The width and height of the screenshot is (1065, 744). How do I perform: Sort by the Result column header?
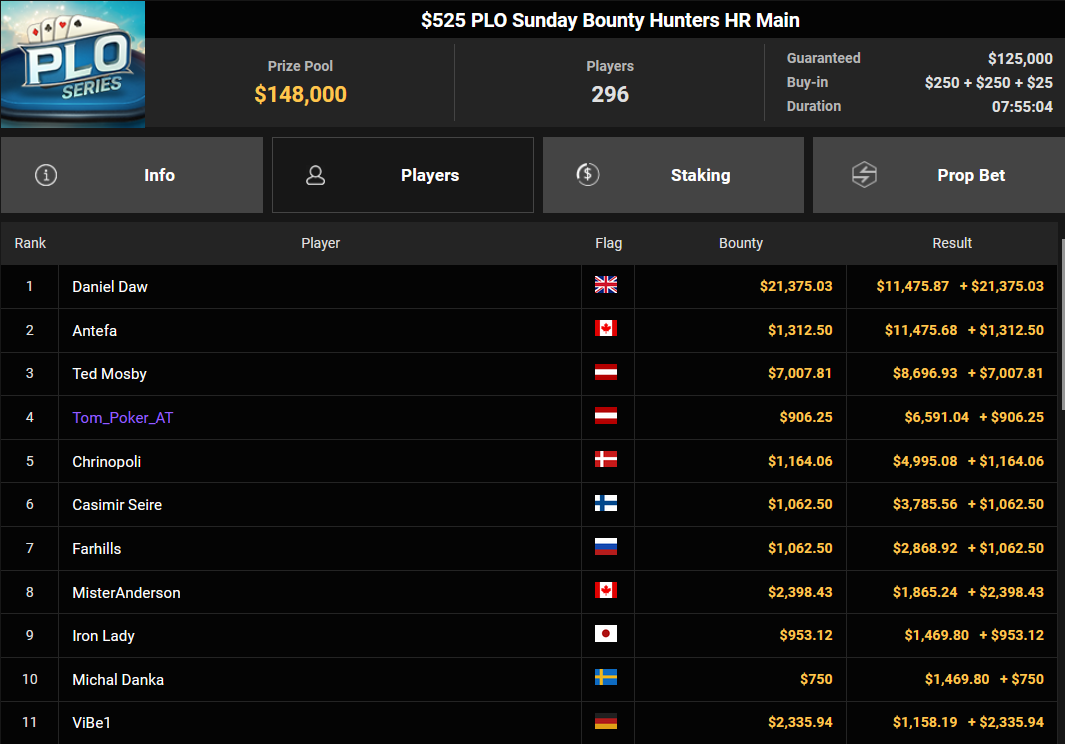tap(952, 243)
